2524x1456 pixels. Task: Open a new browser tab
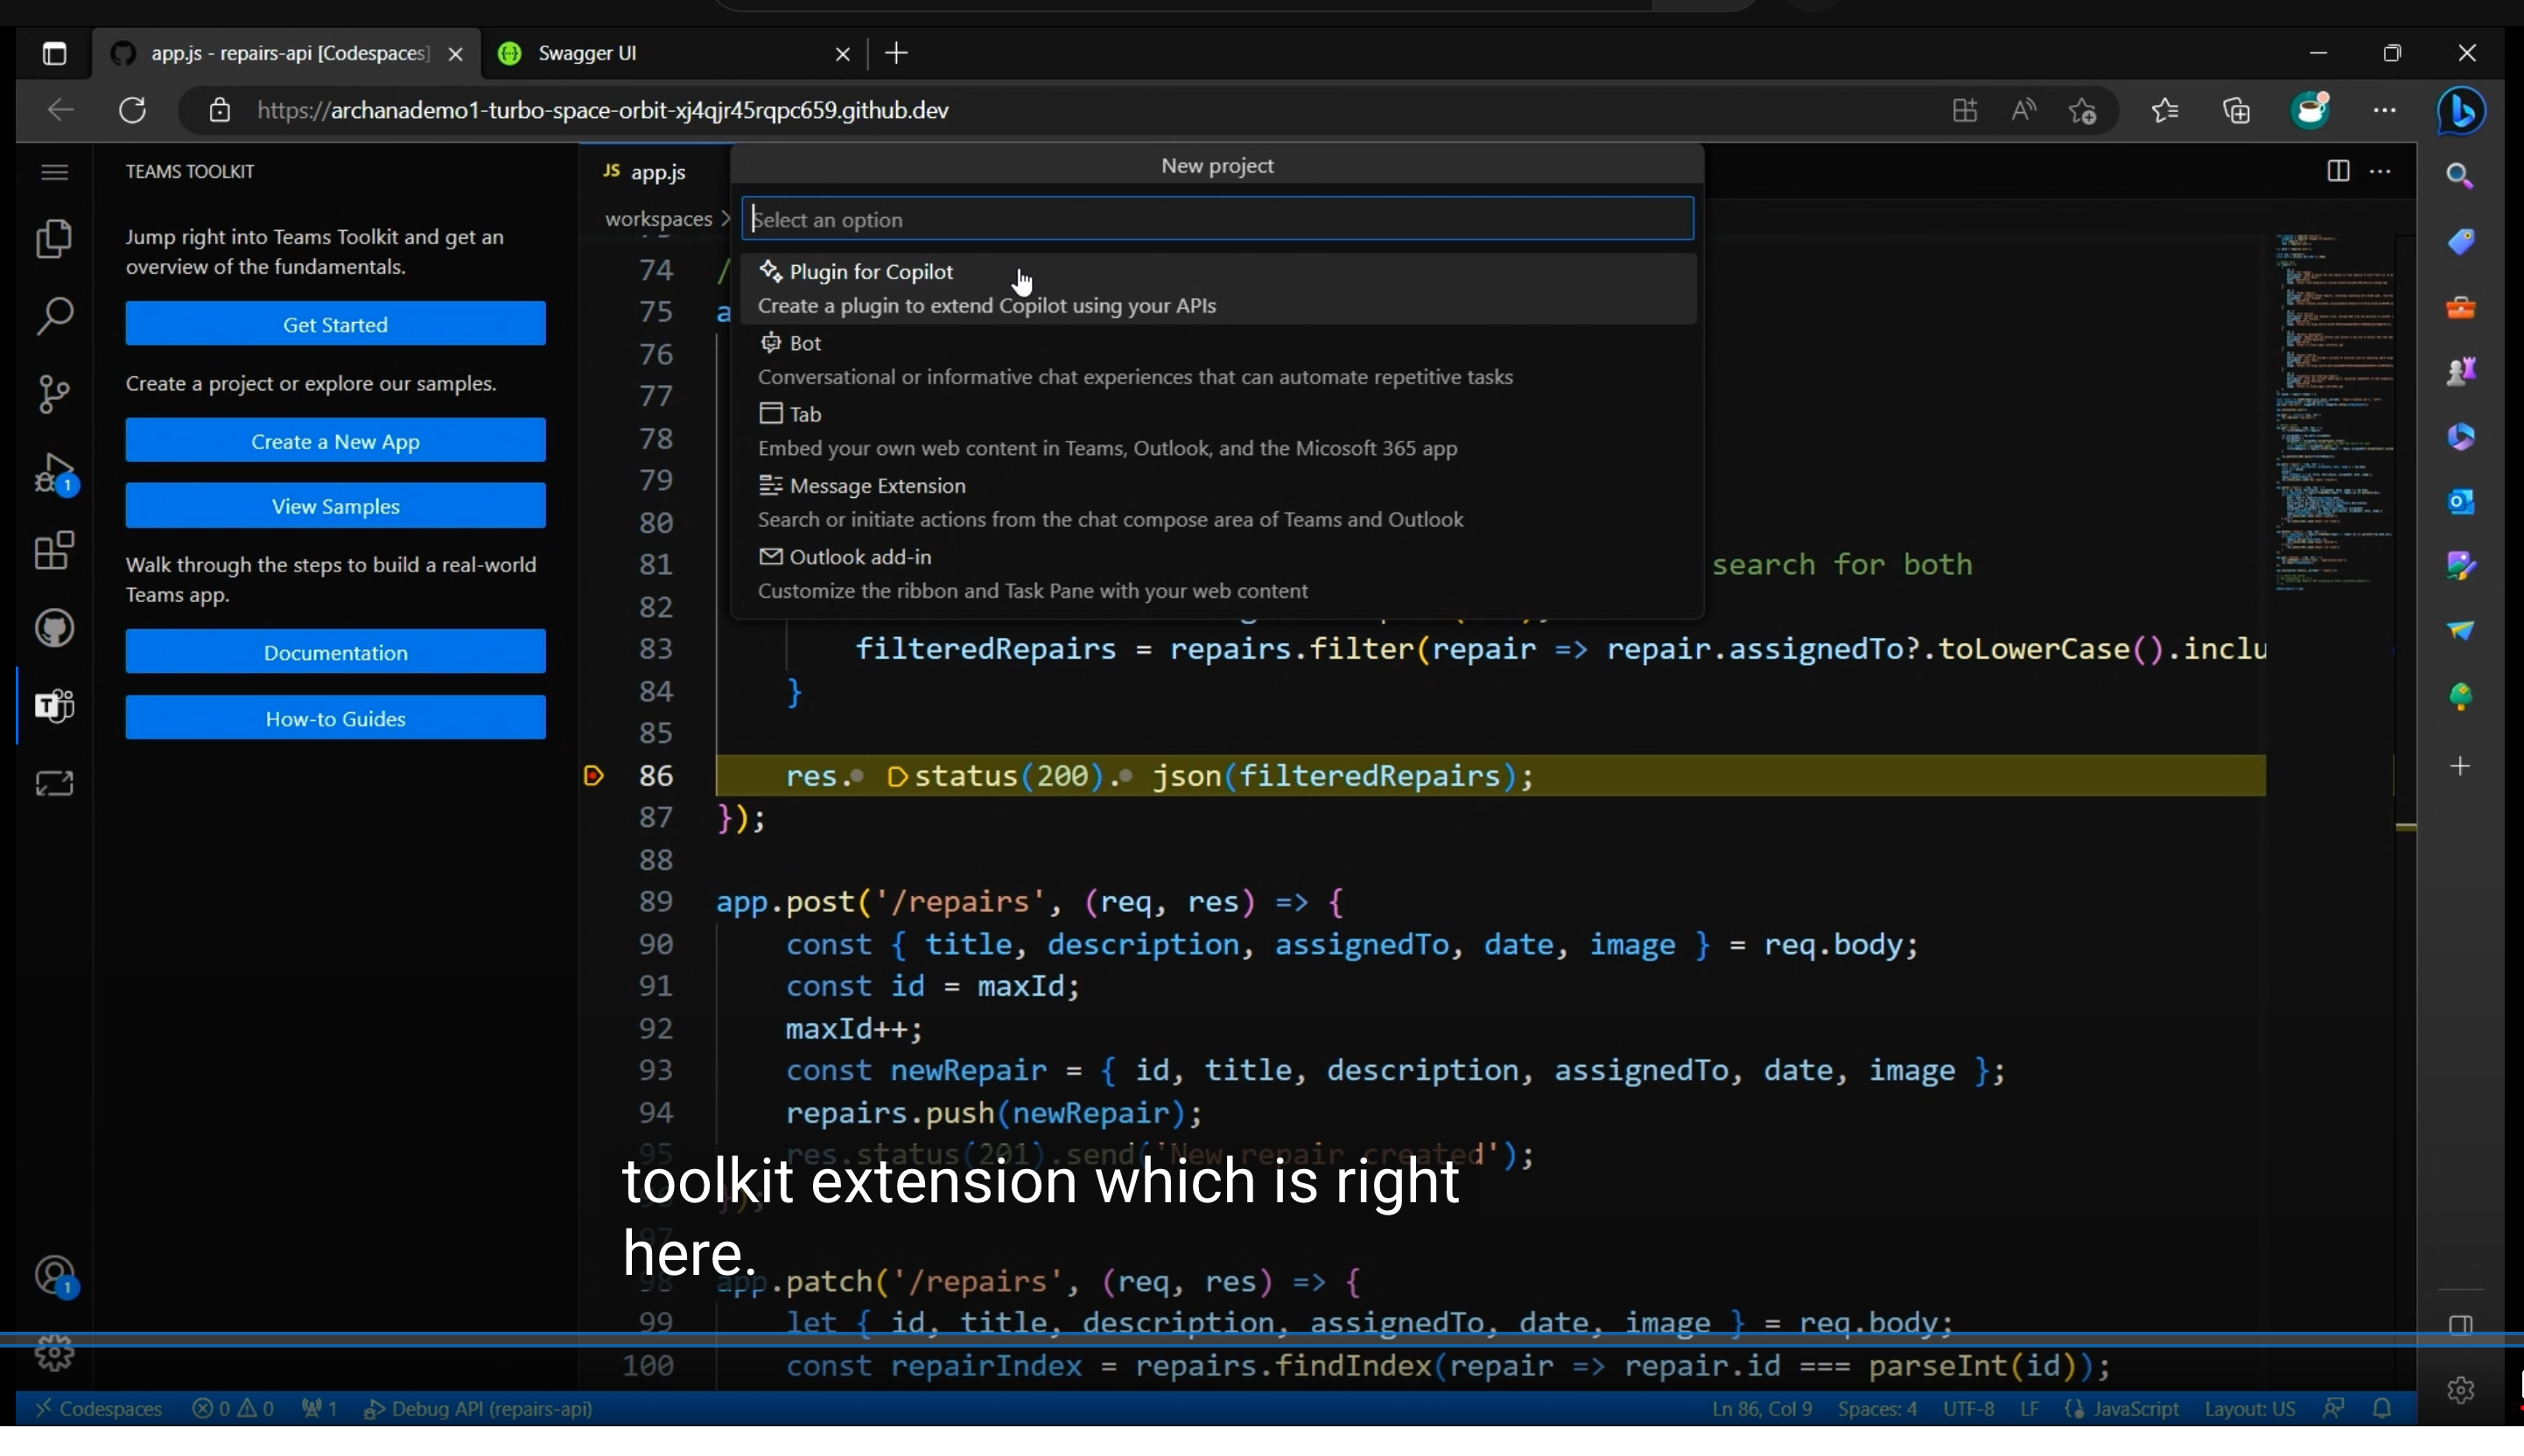pyautogui.click(x=898, y=54)
